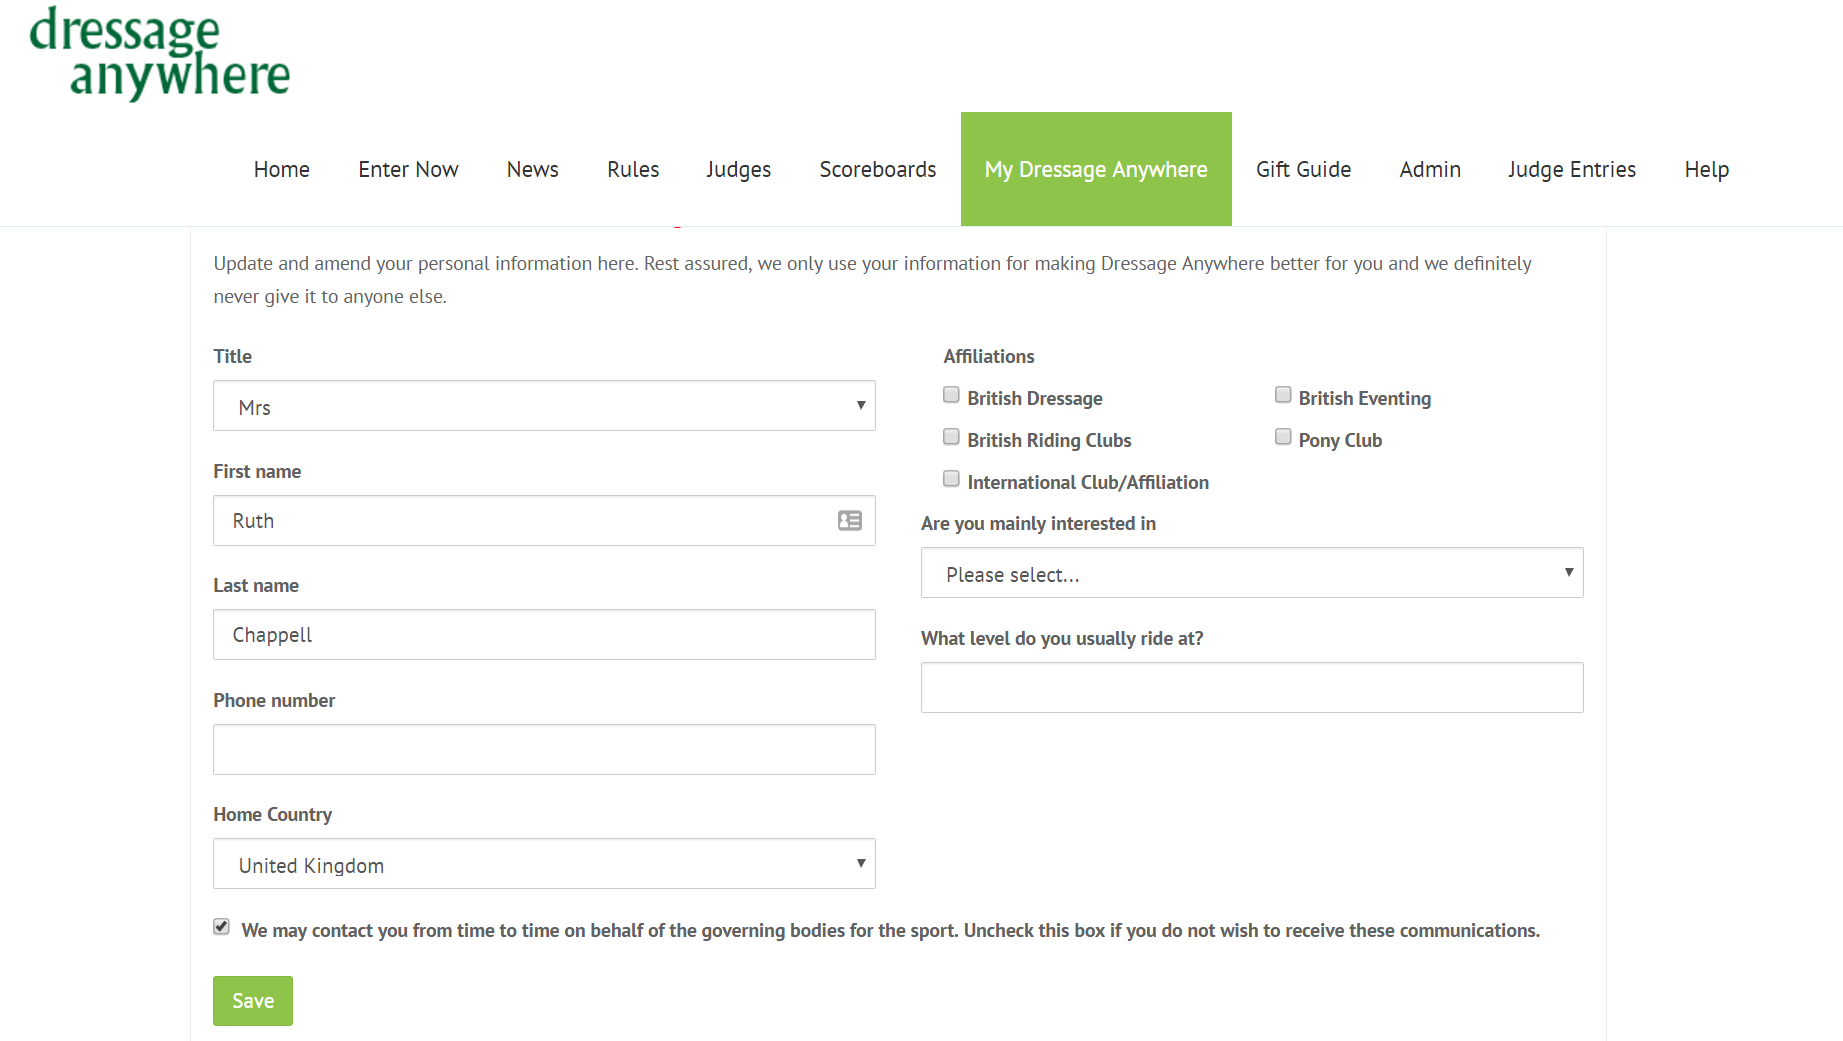Viewport: 1843px width, 1041px height.
Task: Open the News menu item
Action: tap(533, 169)
